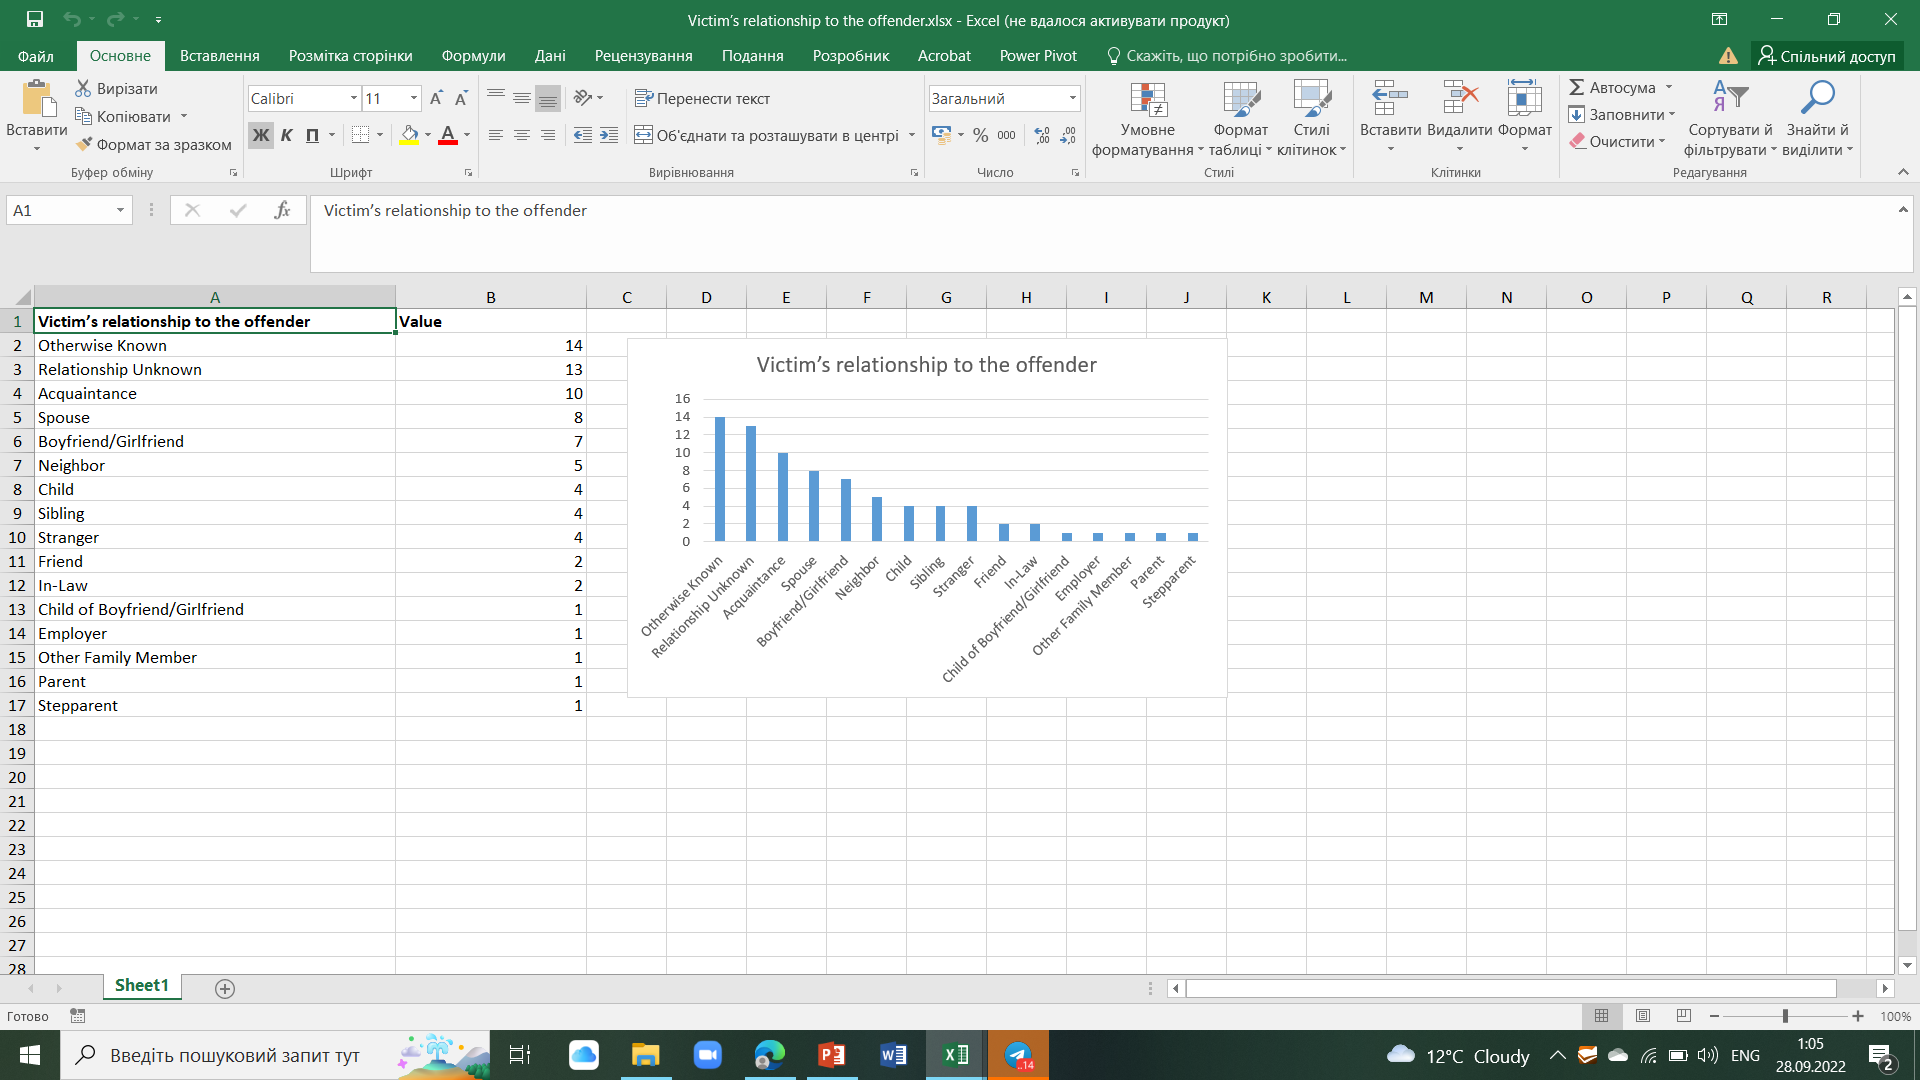Expand the Name Box dropdown arrow
The width and height of the screenshot is (1920, 1080).
pos(120,210)
